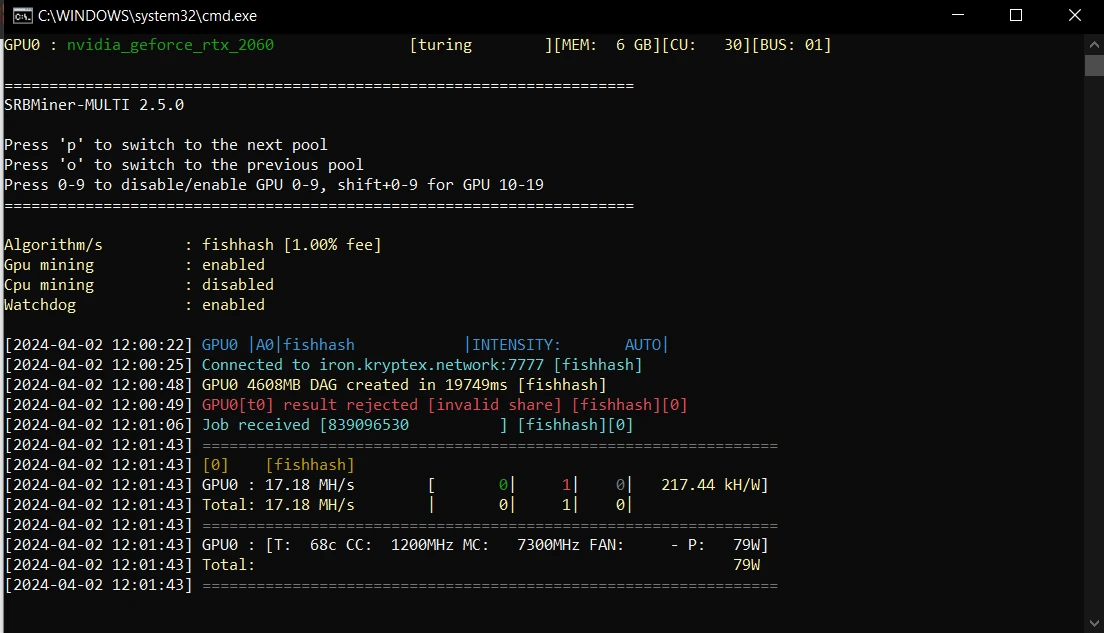Click the vertical scrollbar thumb
Image resolution: width=1104 pixels, height=633 pixels.
[1094, 65]
